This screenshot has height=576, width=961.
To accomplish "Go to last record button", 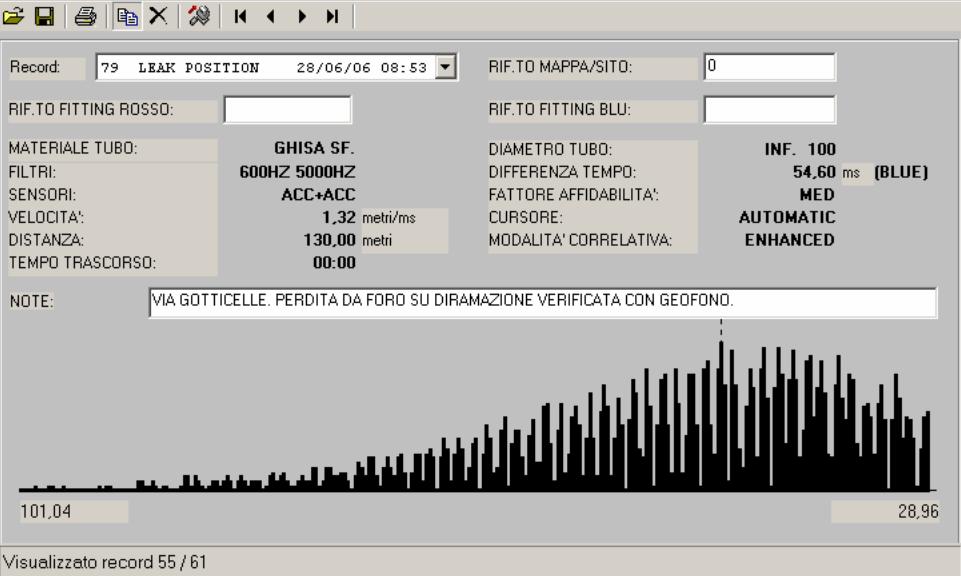I will coord(332,17).
